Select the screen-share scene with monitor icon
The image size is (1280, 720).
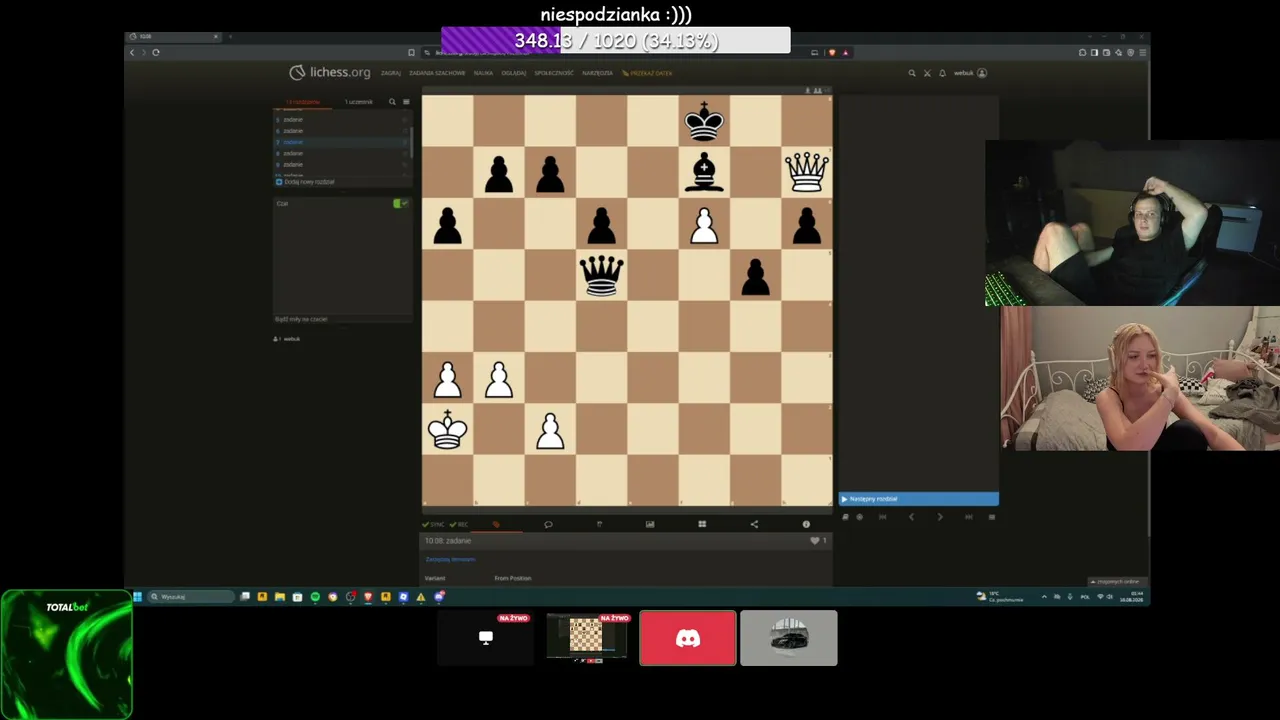[486, 638]
